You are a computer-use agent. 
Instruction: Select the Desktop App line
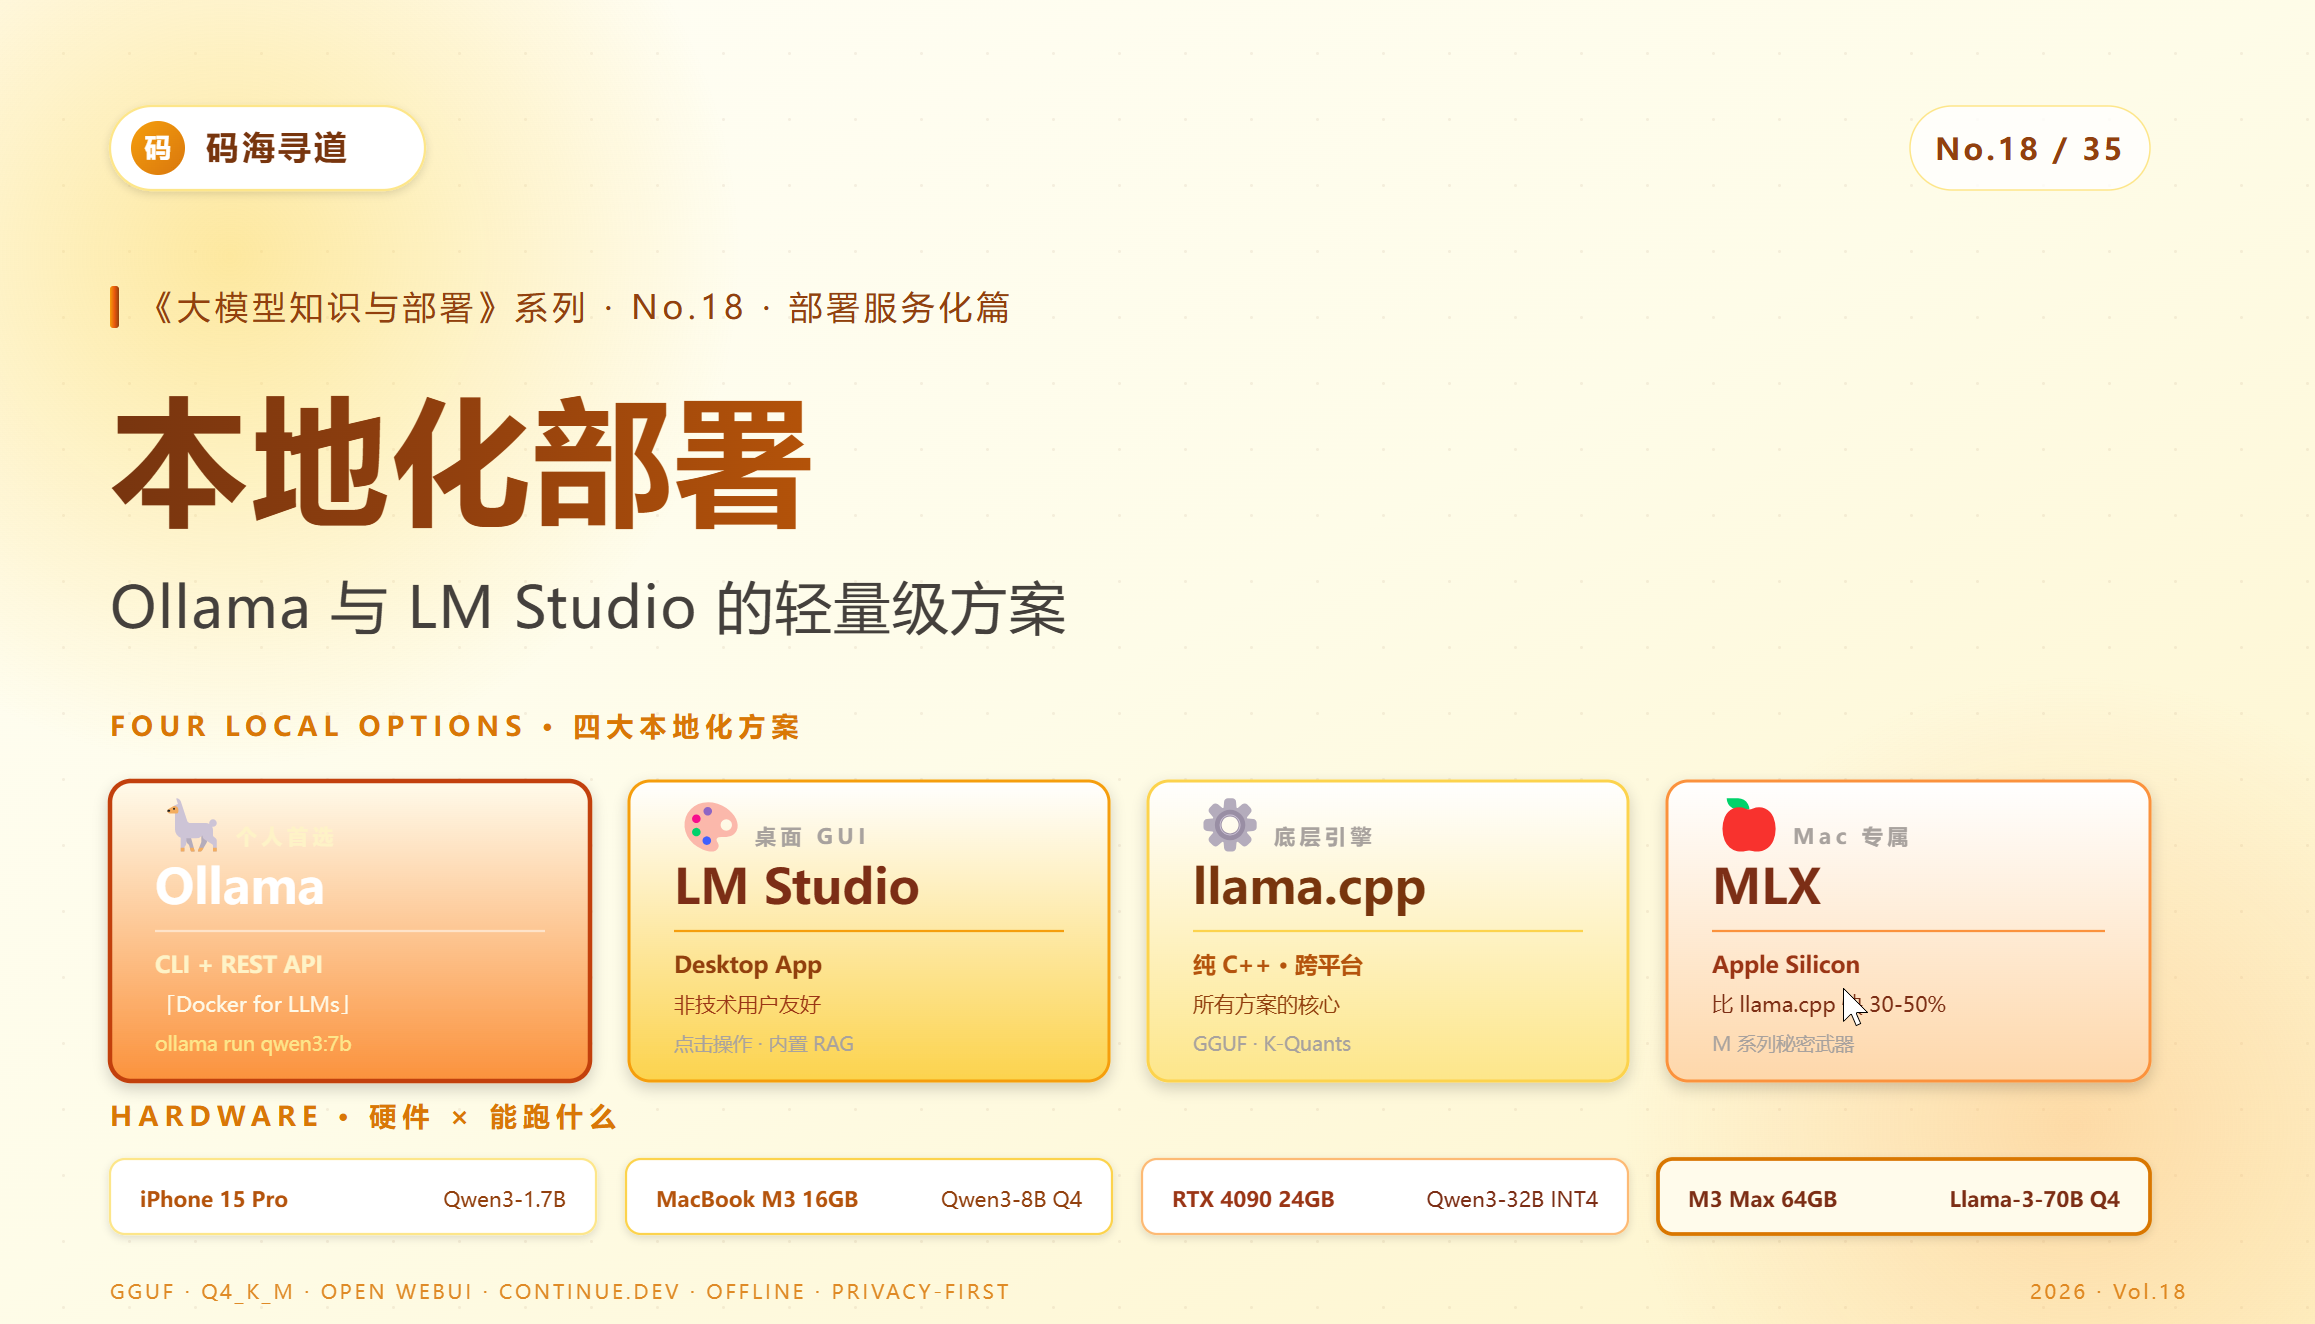pyautogui.click(x=748, y=964)
